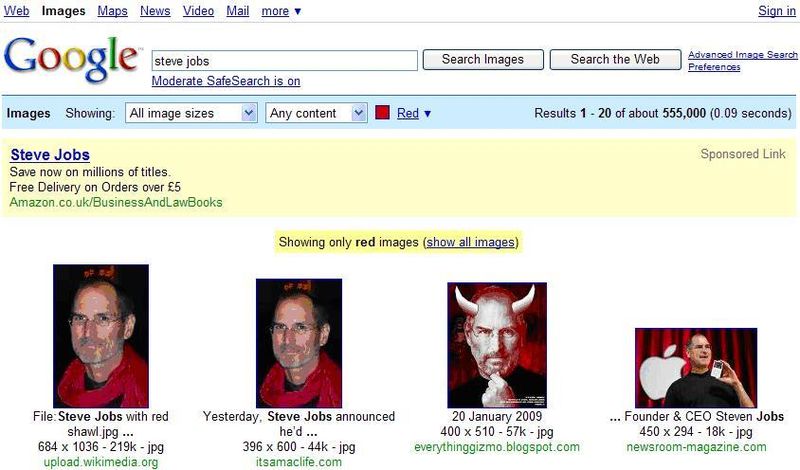Image resolution: width=800 pixels, height=470 pixels.
Task: Switch to Video search
Action: pyautogui.click(x=198, y=11)
